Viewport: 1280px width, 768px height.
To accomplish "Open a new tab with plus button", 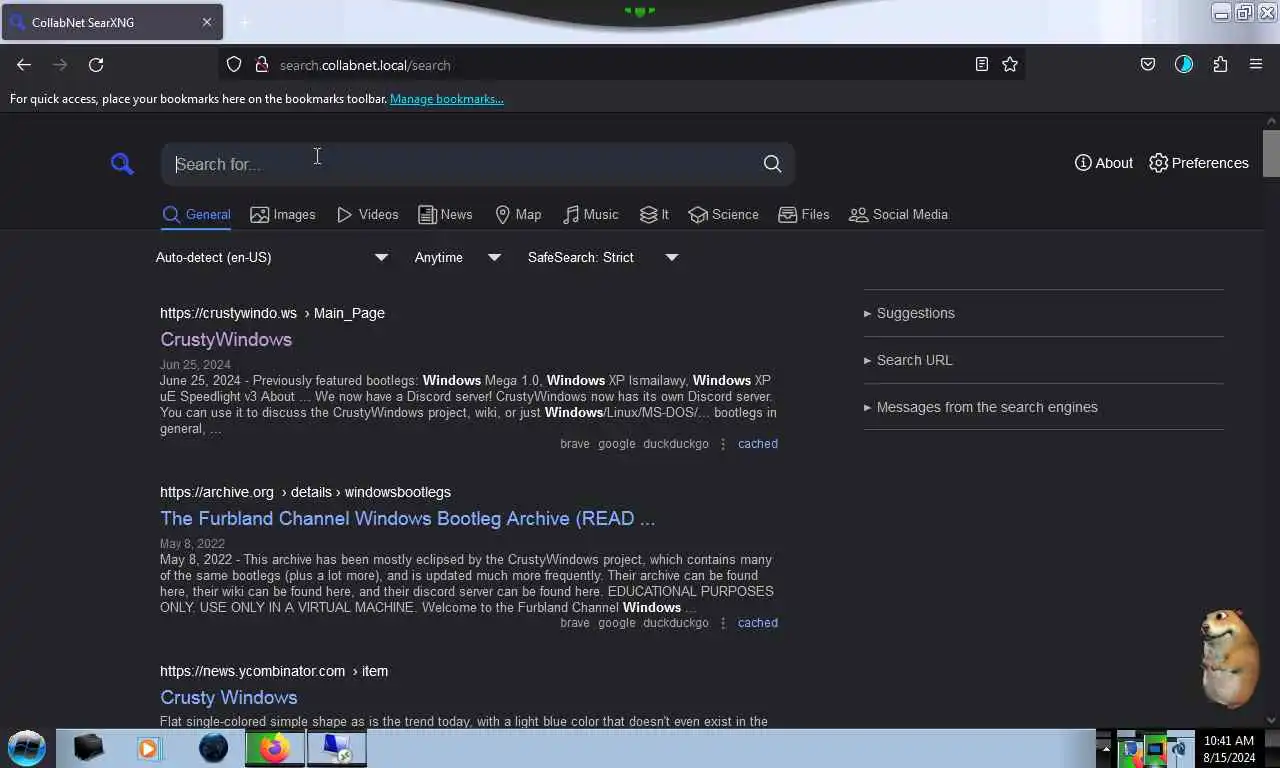I will tap(244, 22).
